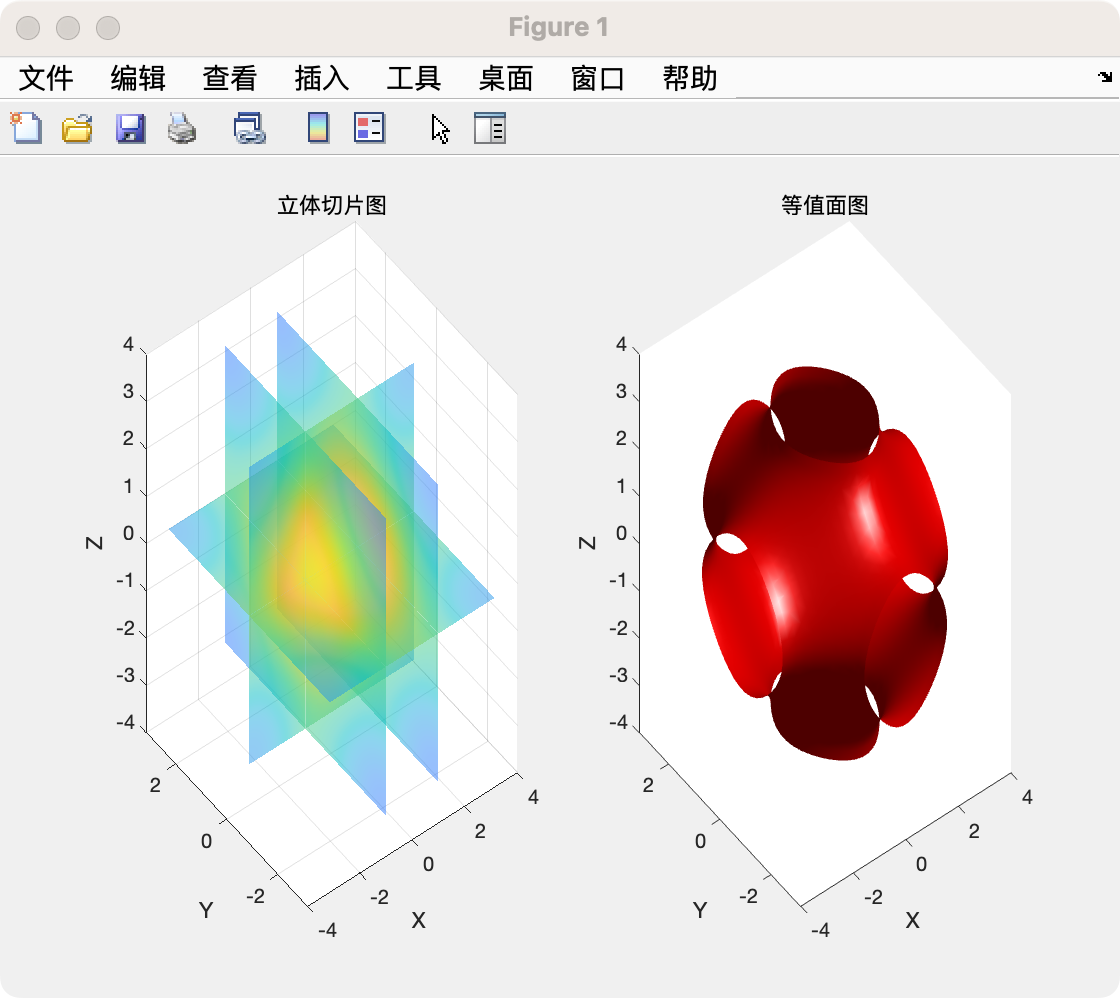This screenshot has height=998, width=1120.
Task: Open the 编辑 menu
Action: (138, 78)
